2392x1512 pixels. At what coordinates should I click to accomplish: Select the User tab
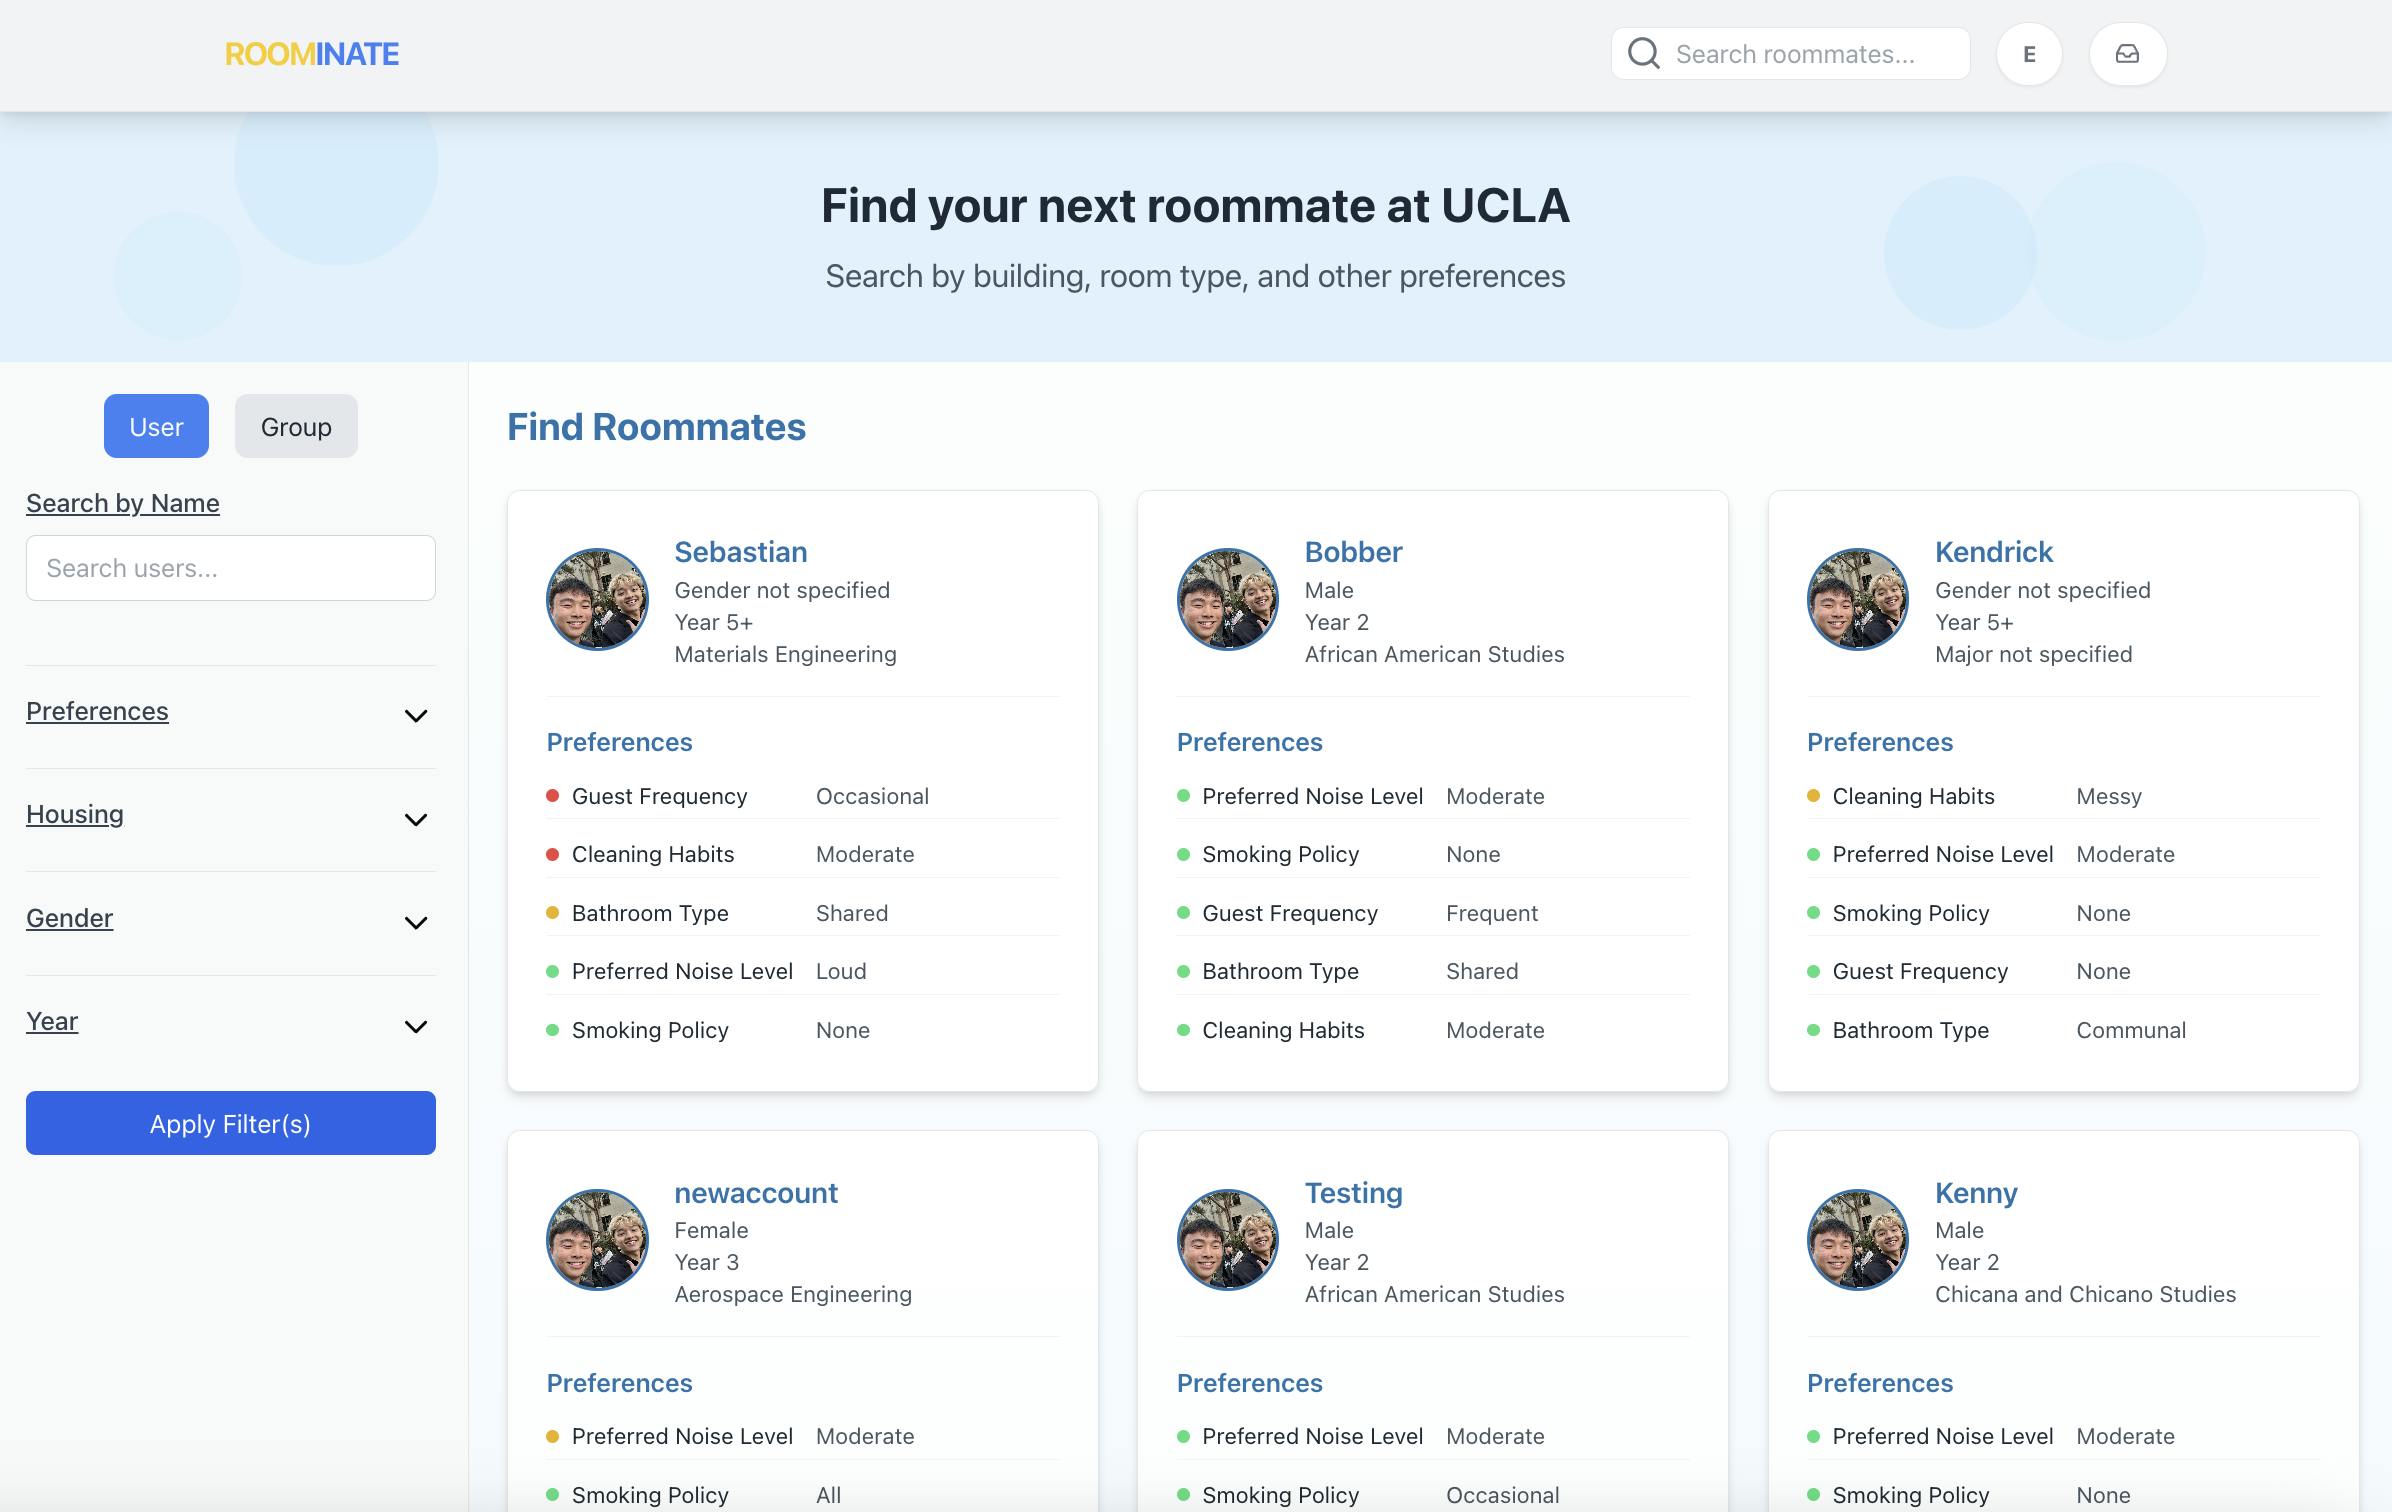point(156,426)
